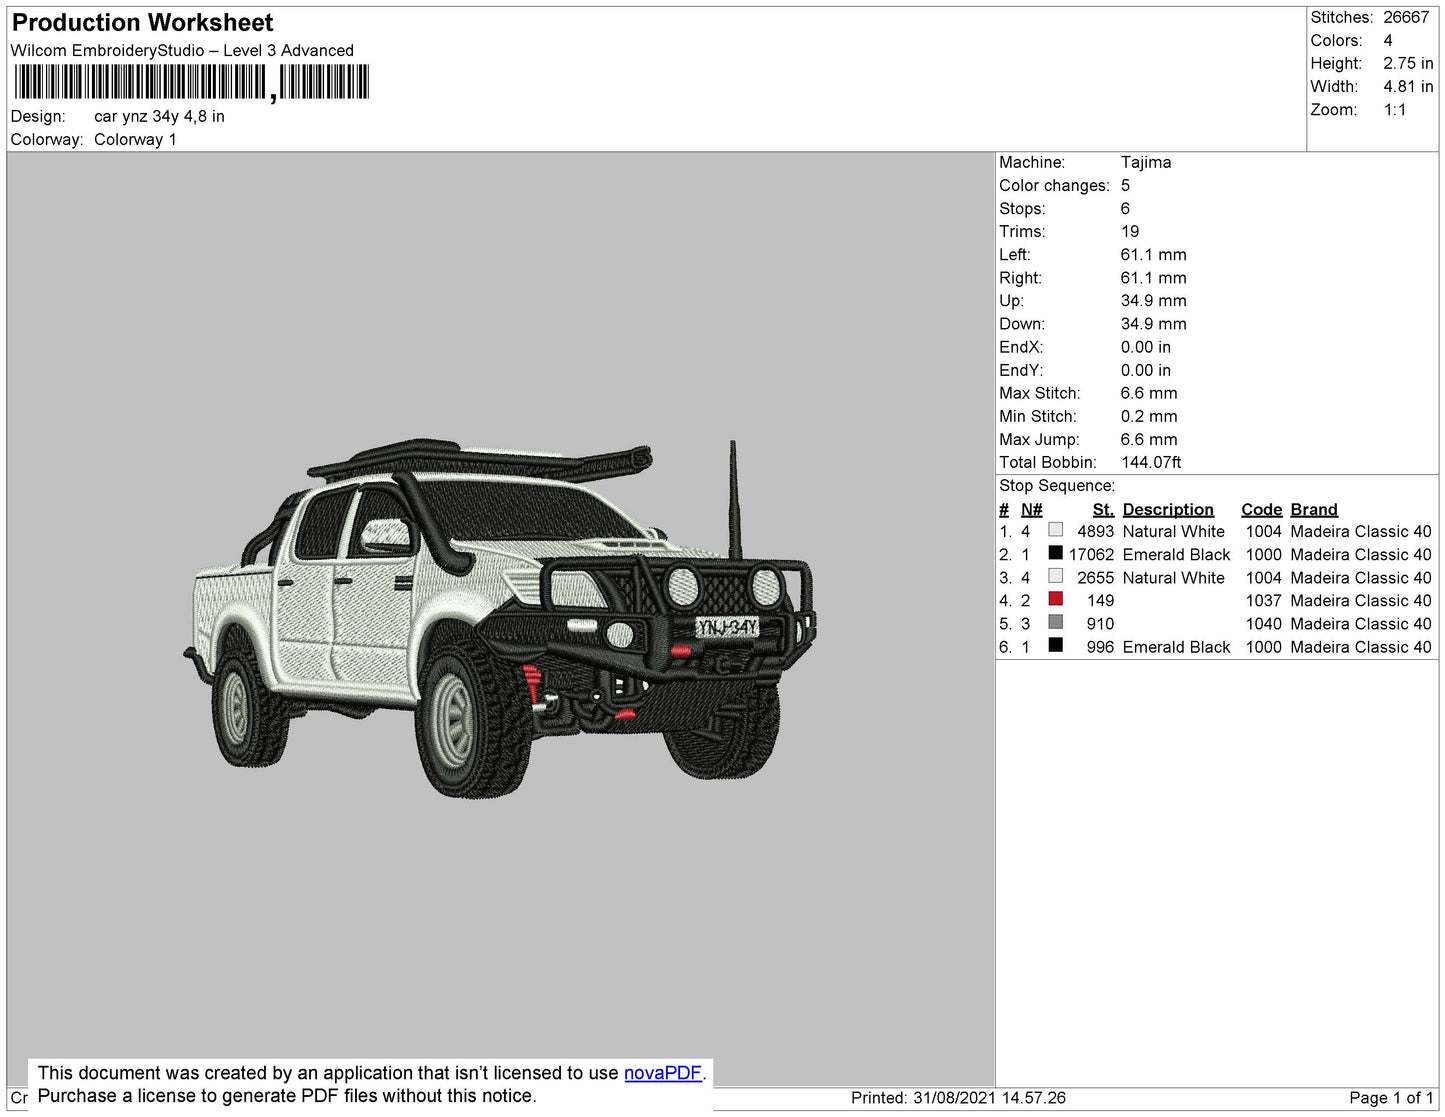This screenshot has height=1117, width=1445.
Task: Click the embroidered truck design preview
Action: point(500,617)
